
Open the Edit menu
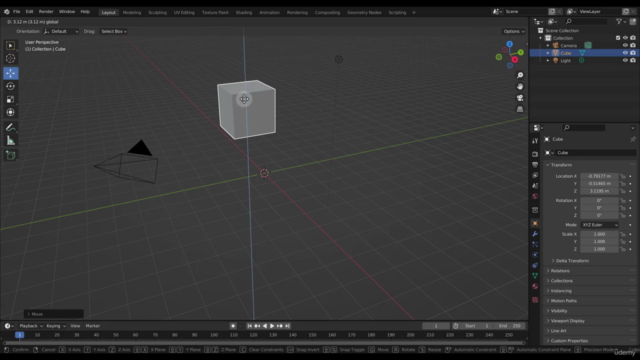pos(29,12)
